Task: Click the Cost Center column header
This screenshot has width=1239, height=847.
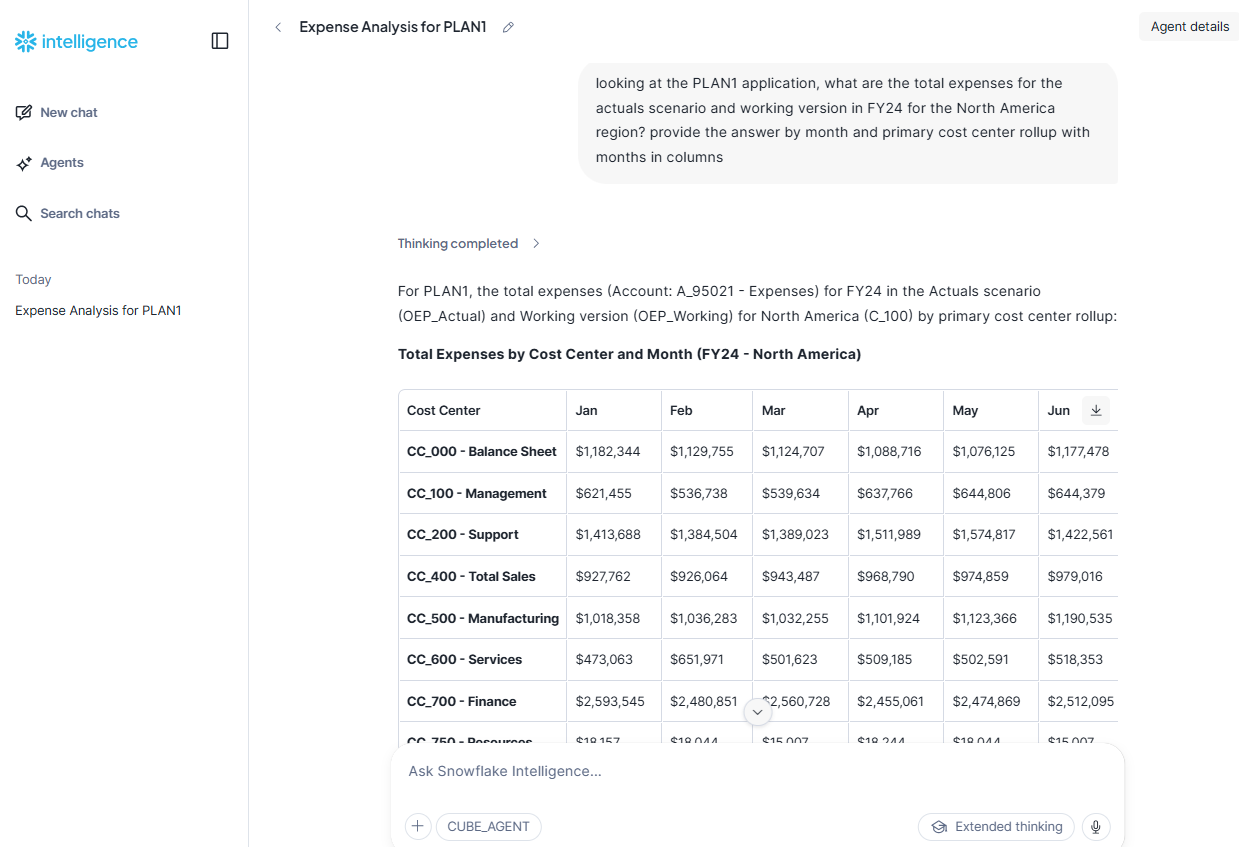Action: click(444, 411)
